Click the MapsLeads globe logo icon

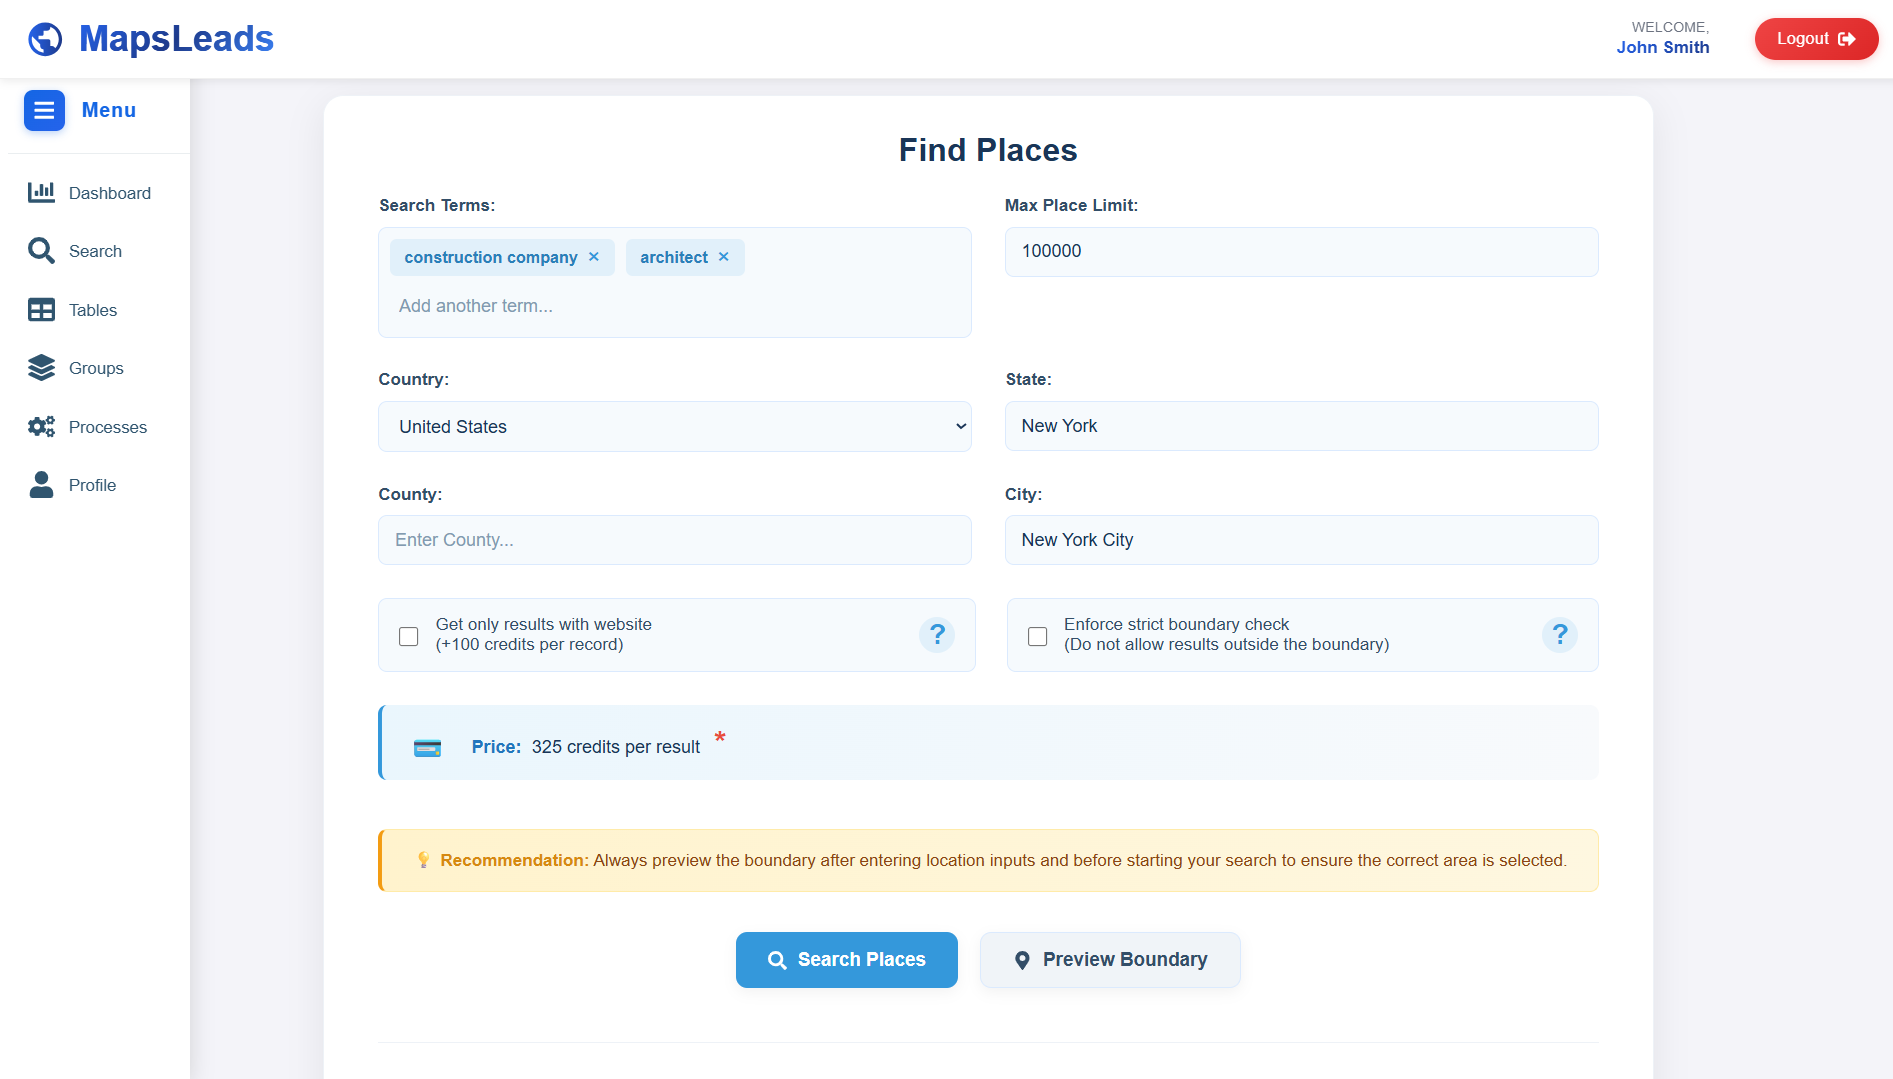click(45, 39)
